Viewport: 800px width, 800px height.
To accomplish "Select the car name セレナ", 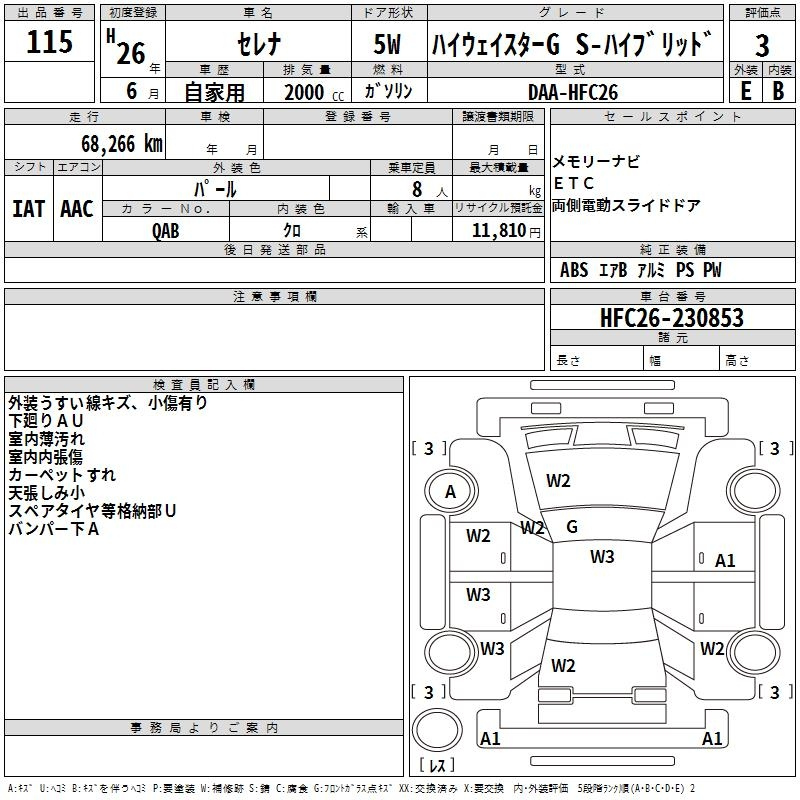I will pyautogui.click(x=259, y=44).
